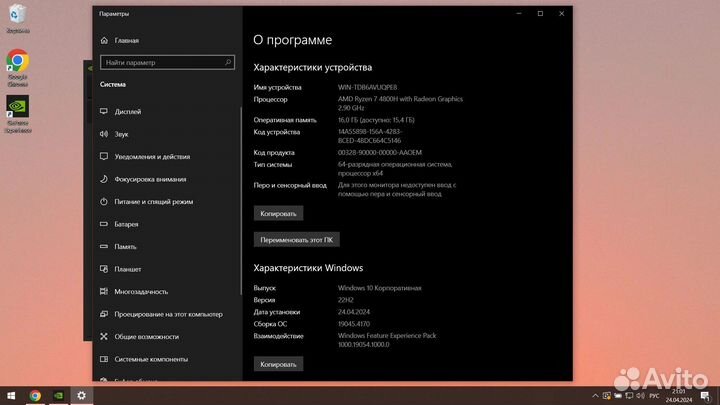Click the Проецирование на этот компьютер icon
The height and width of the screenshot is (405, 720).
(104, 314)
